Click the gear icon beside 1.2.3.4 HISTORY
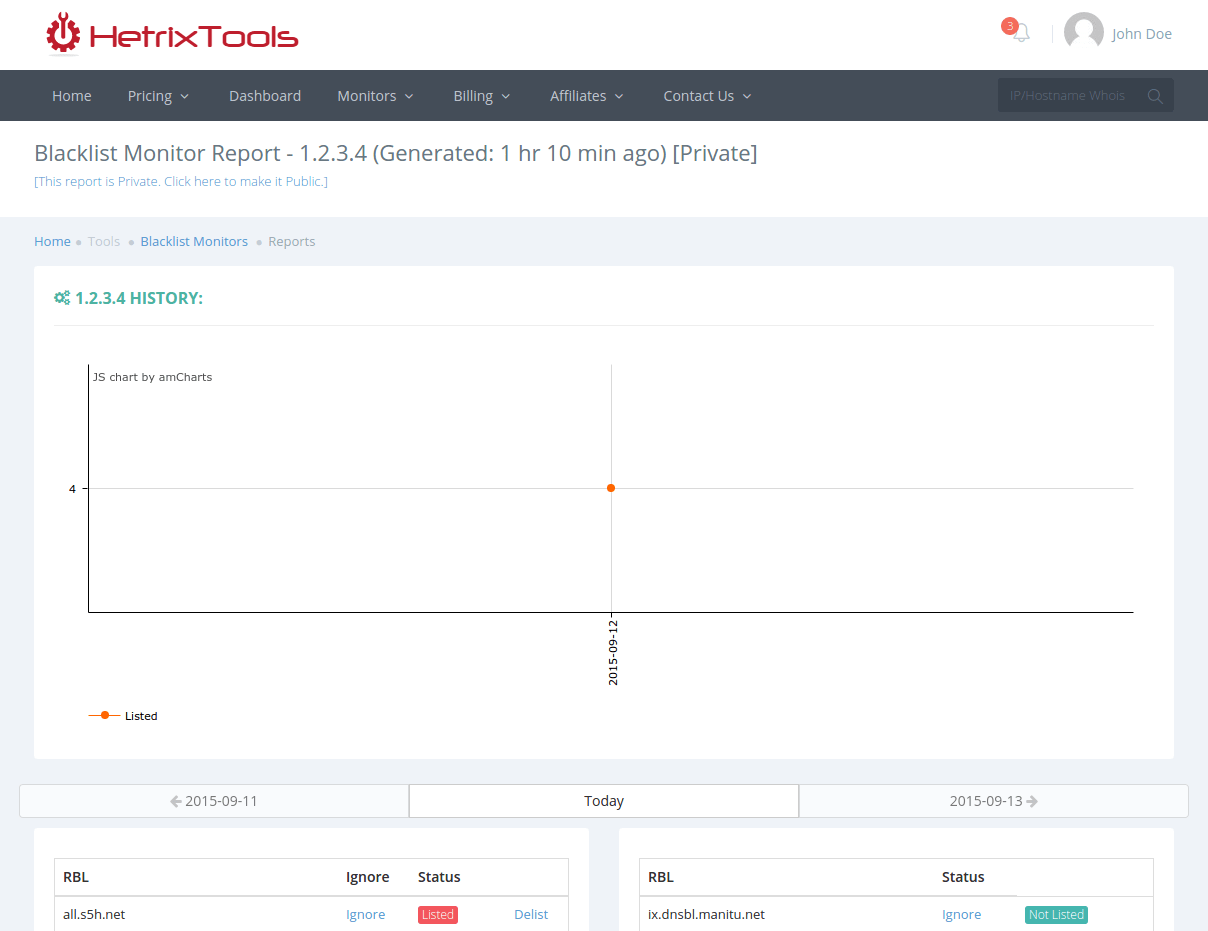This screenshot has height=931, width=1208. [61, 297]
